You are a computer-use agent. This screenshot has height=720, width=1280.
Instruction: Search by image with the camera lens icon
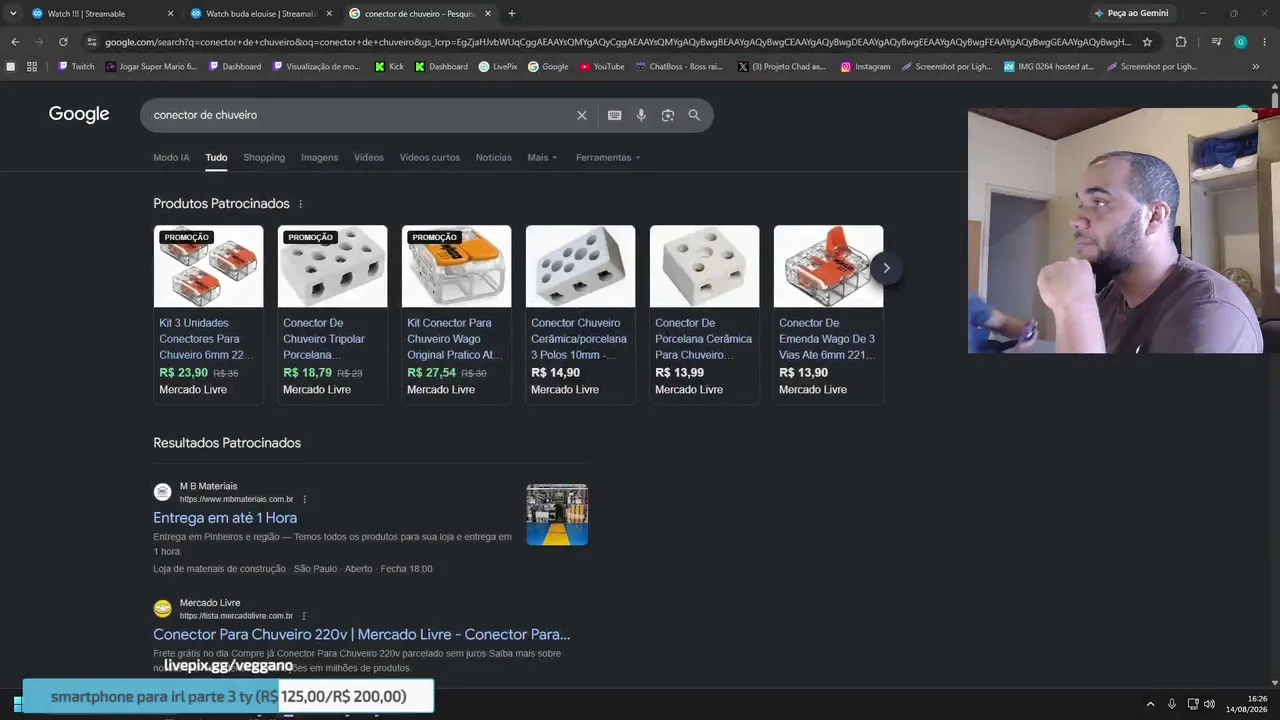click(668, 115)
